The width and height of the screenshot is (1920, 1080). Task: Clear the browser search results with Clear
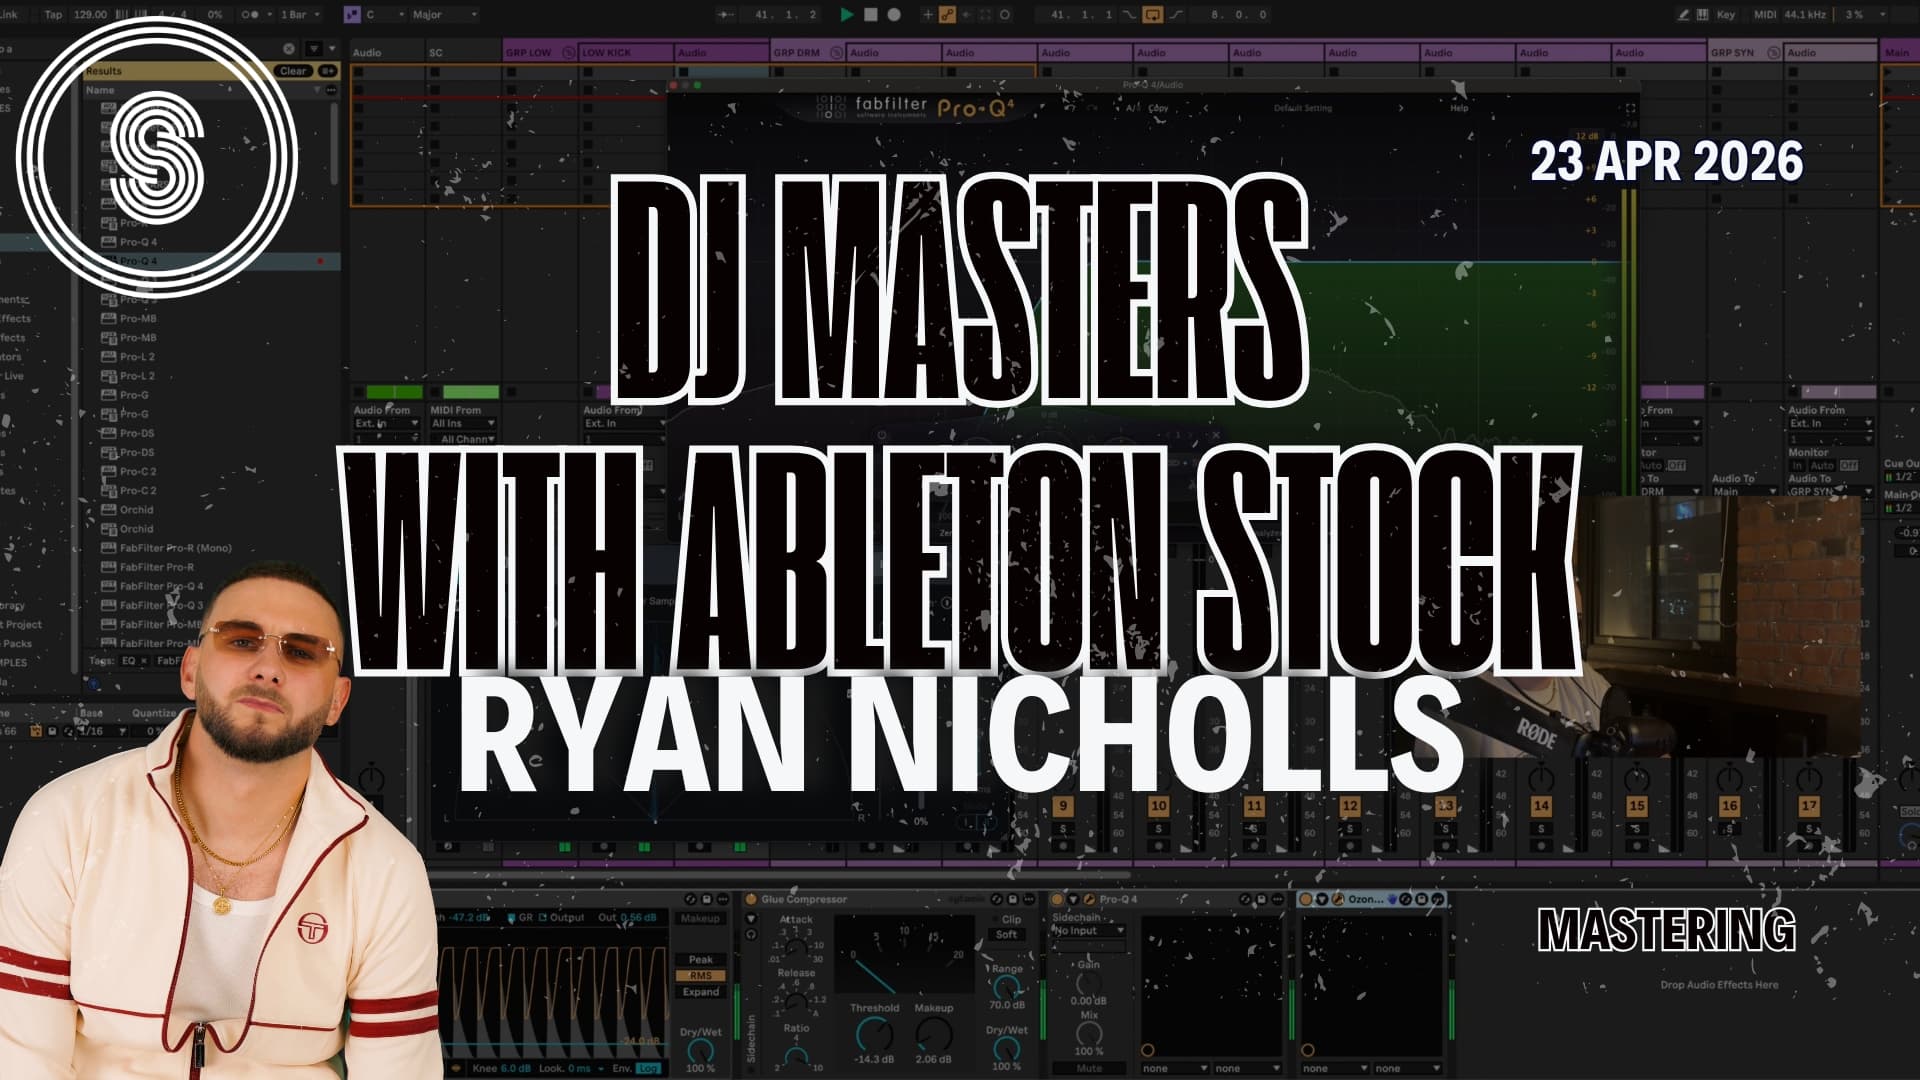(x=293, y=71)
